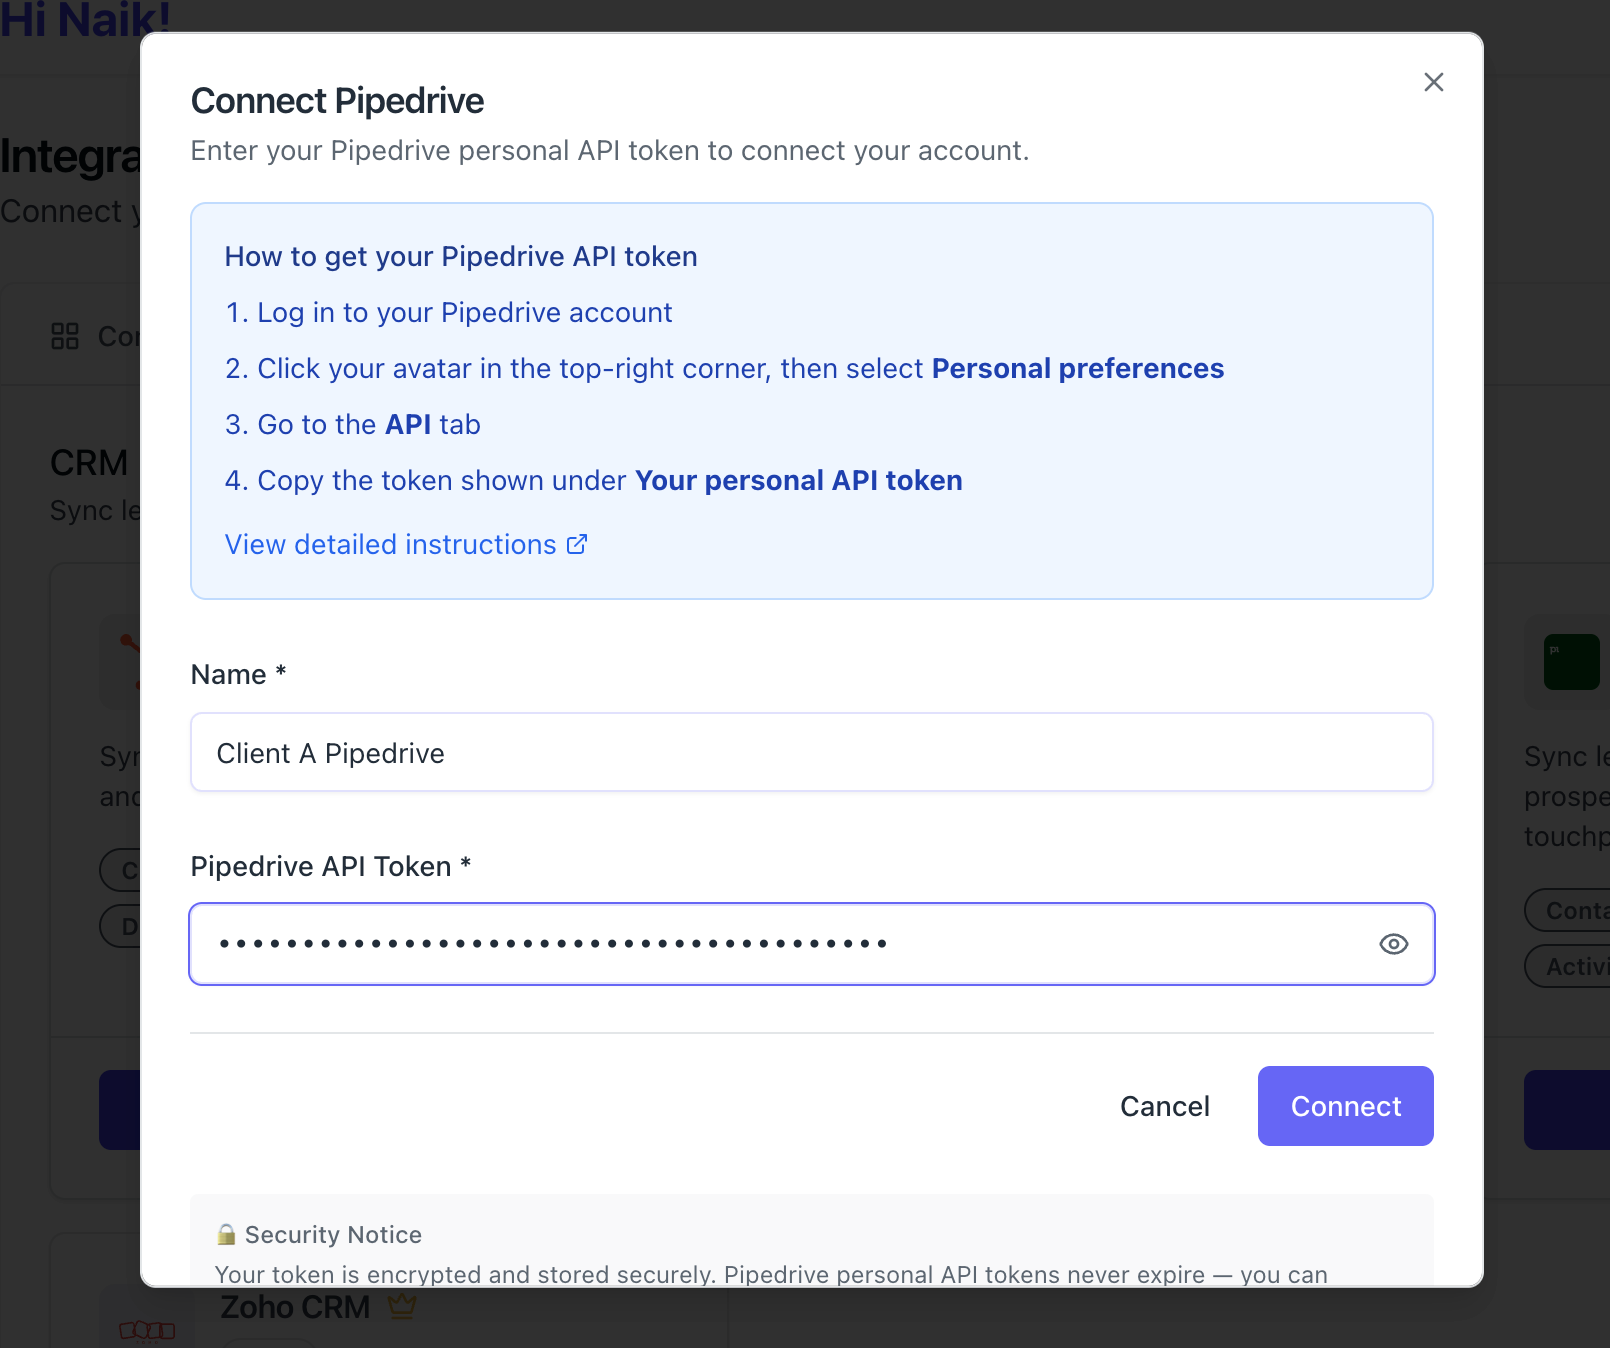The width and height of the screenshot is (1610, 1348).
Task: Focus the Name input field
Action: point(811,752)
